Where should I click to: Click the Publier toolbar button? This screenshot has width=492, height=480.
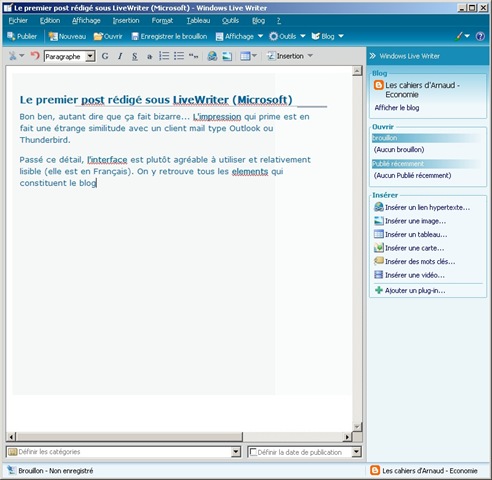(x=22, y=36)
